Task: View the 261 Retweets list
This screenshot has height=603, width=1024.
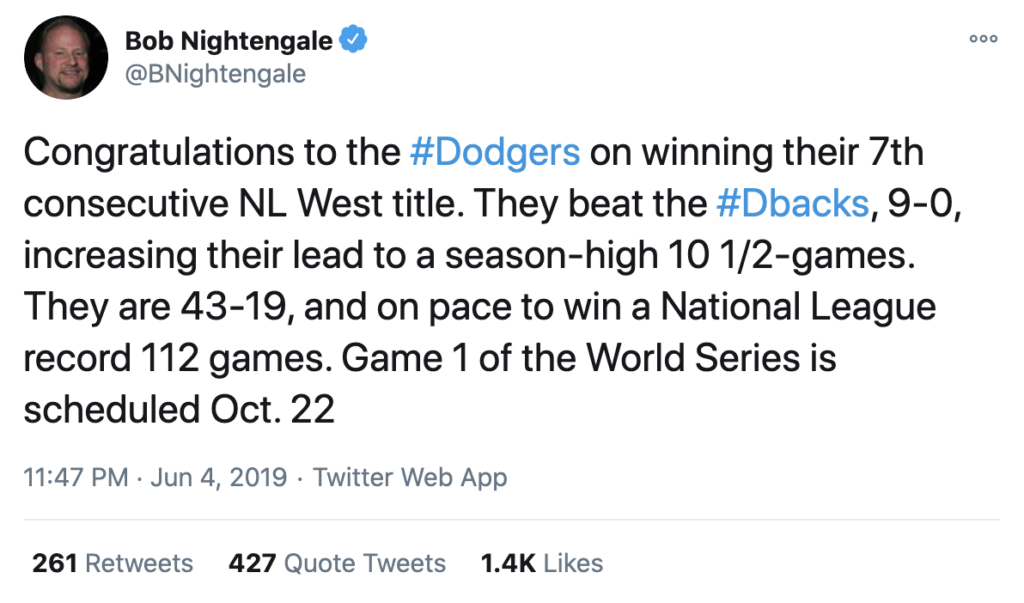Action: coord(112,563)
